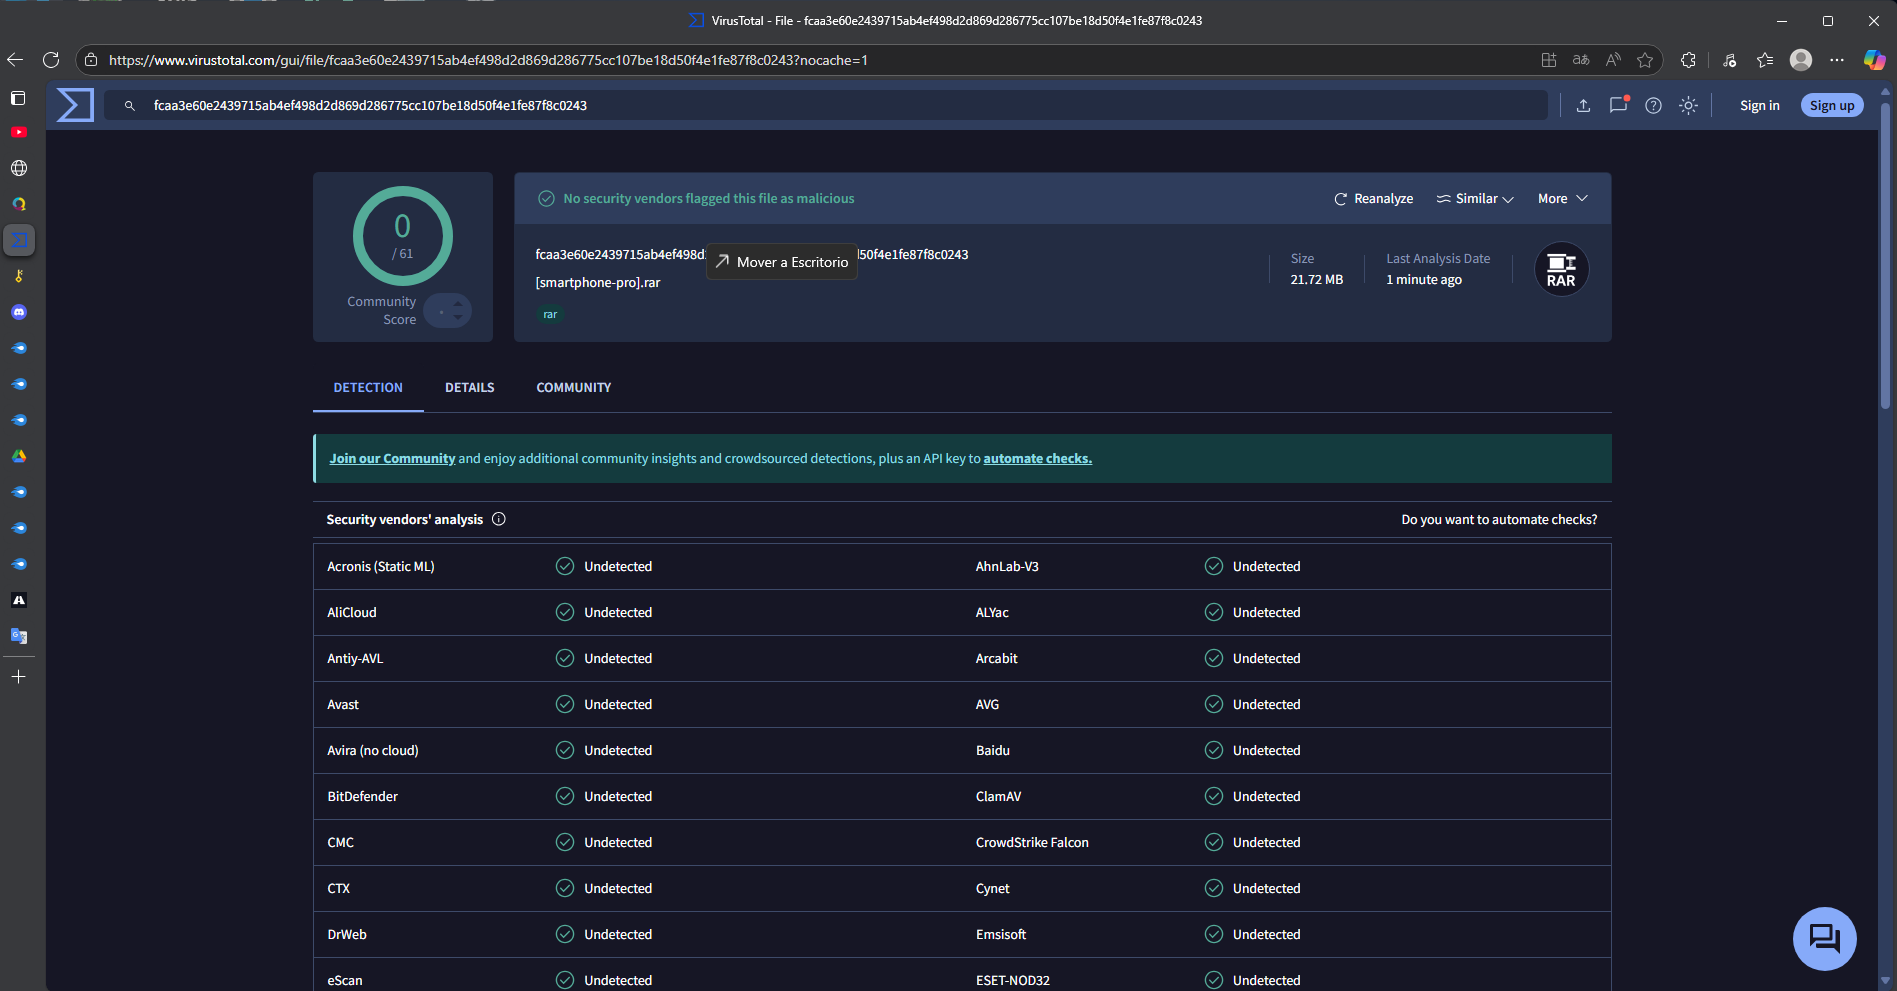The image size is (1897, 991).
Task: Open the chat bubble widget at bottom right
Action: pyautogui.click(x=1824, y=938)
